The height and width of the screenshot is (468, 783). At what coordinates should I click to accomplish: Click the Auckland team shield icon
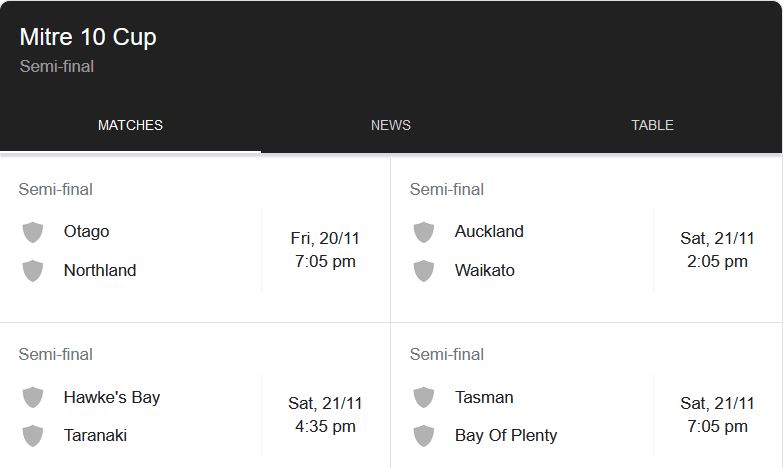pyautogui.click(x=424, y=232)
